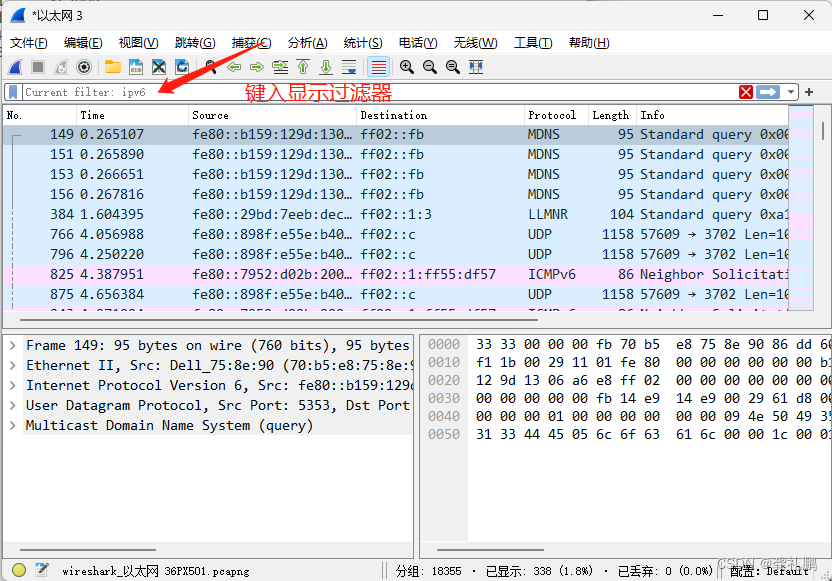Screen dimensions: 832x581
Task: Click the packet bytes pane horizontal scrollbar
Action: [490, 550]
